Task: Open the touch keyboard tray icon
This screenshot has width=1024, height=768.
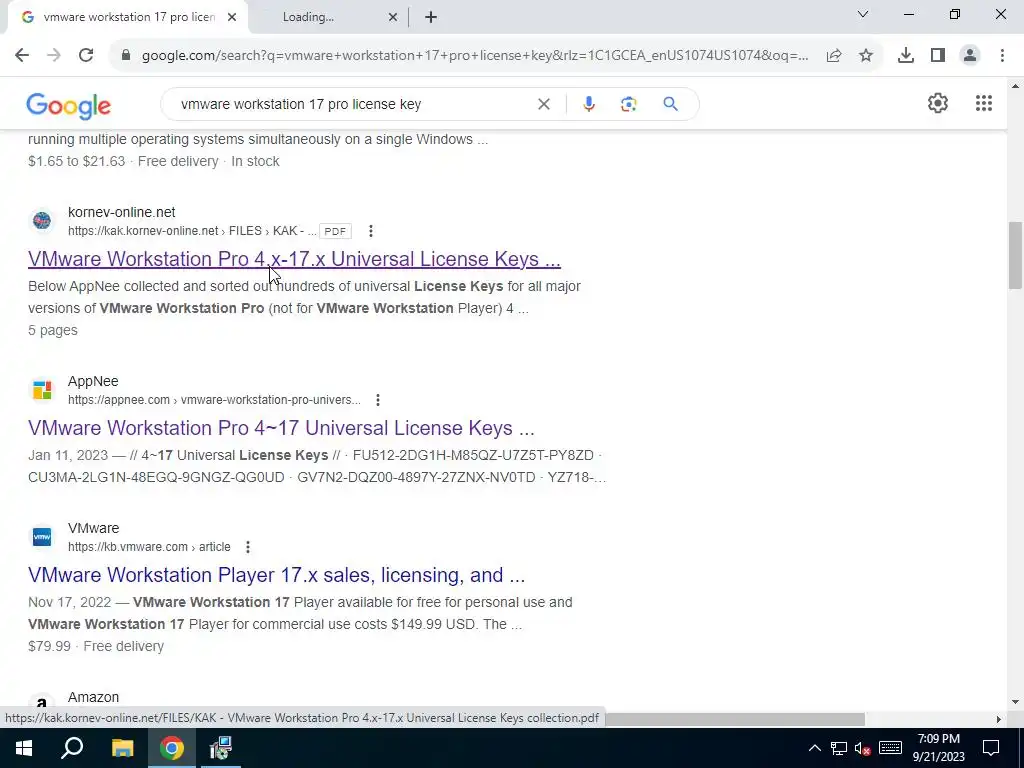Action: (x=890, y=748)
